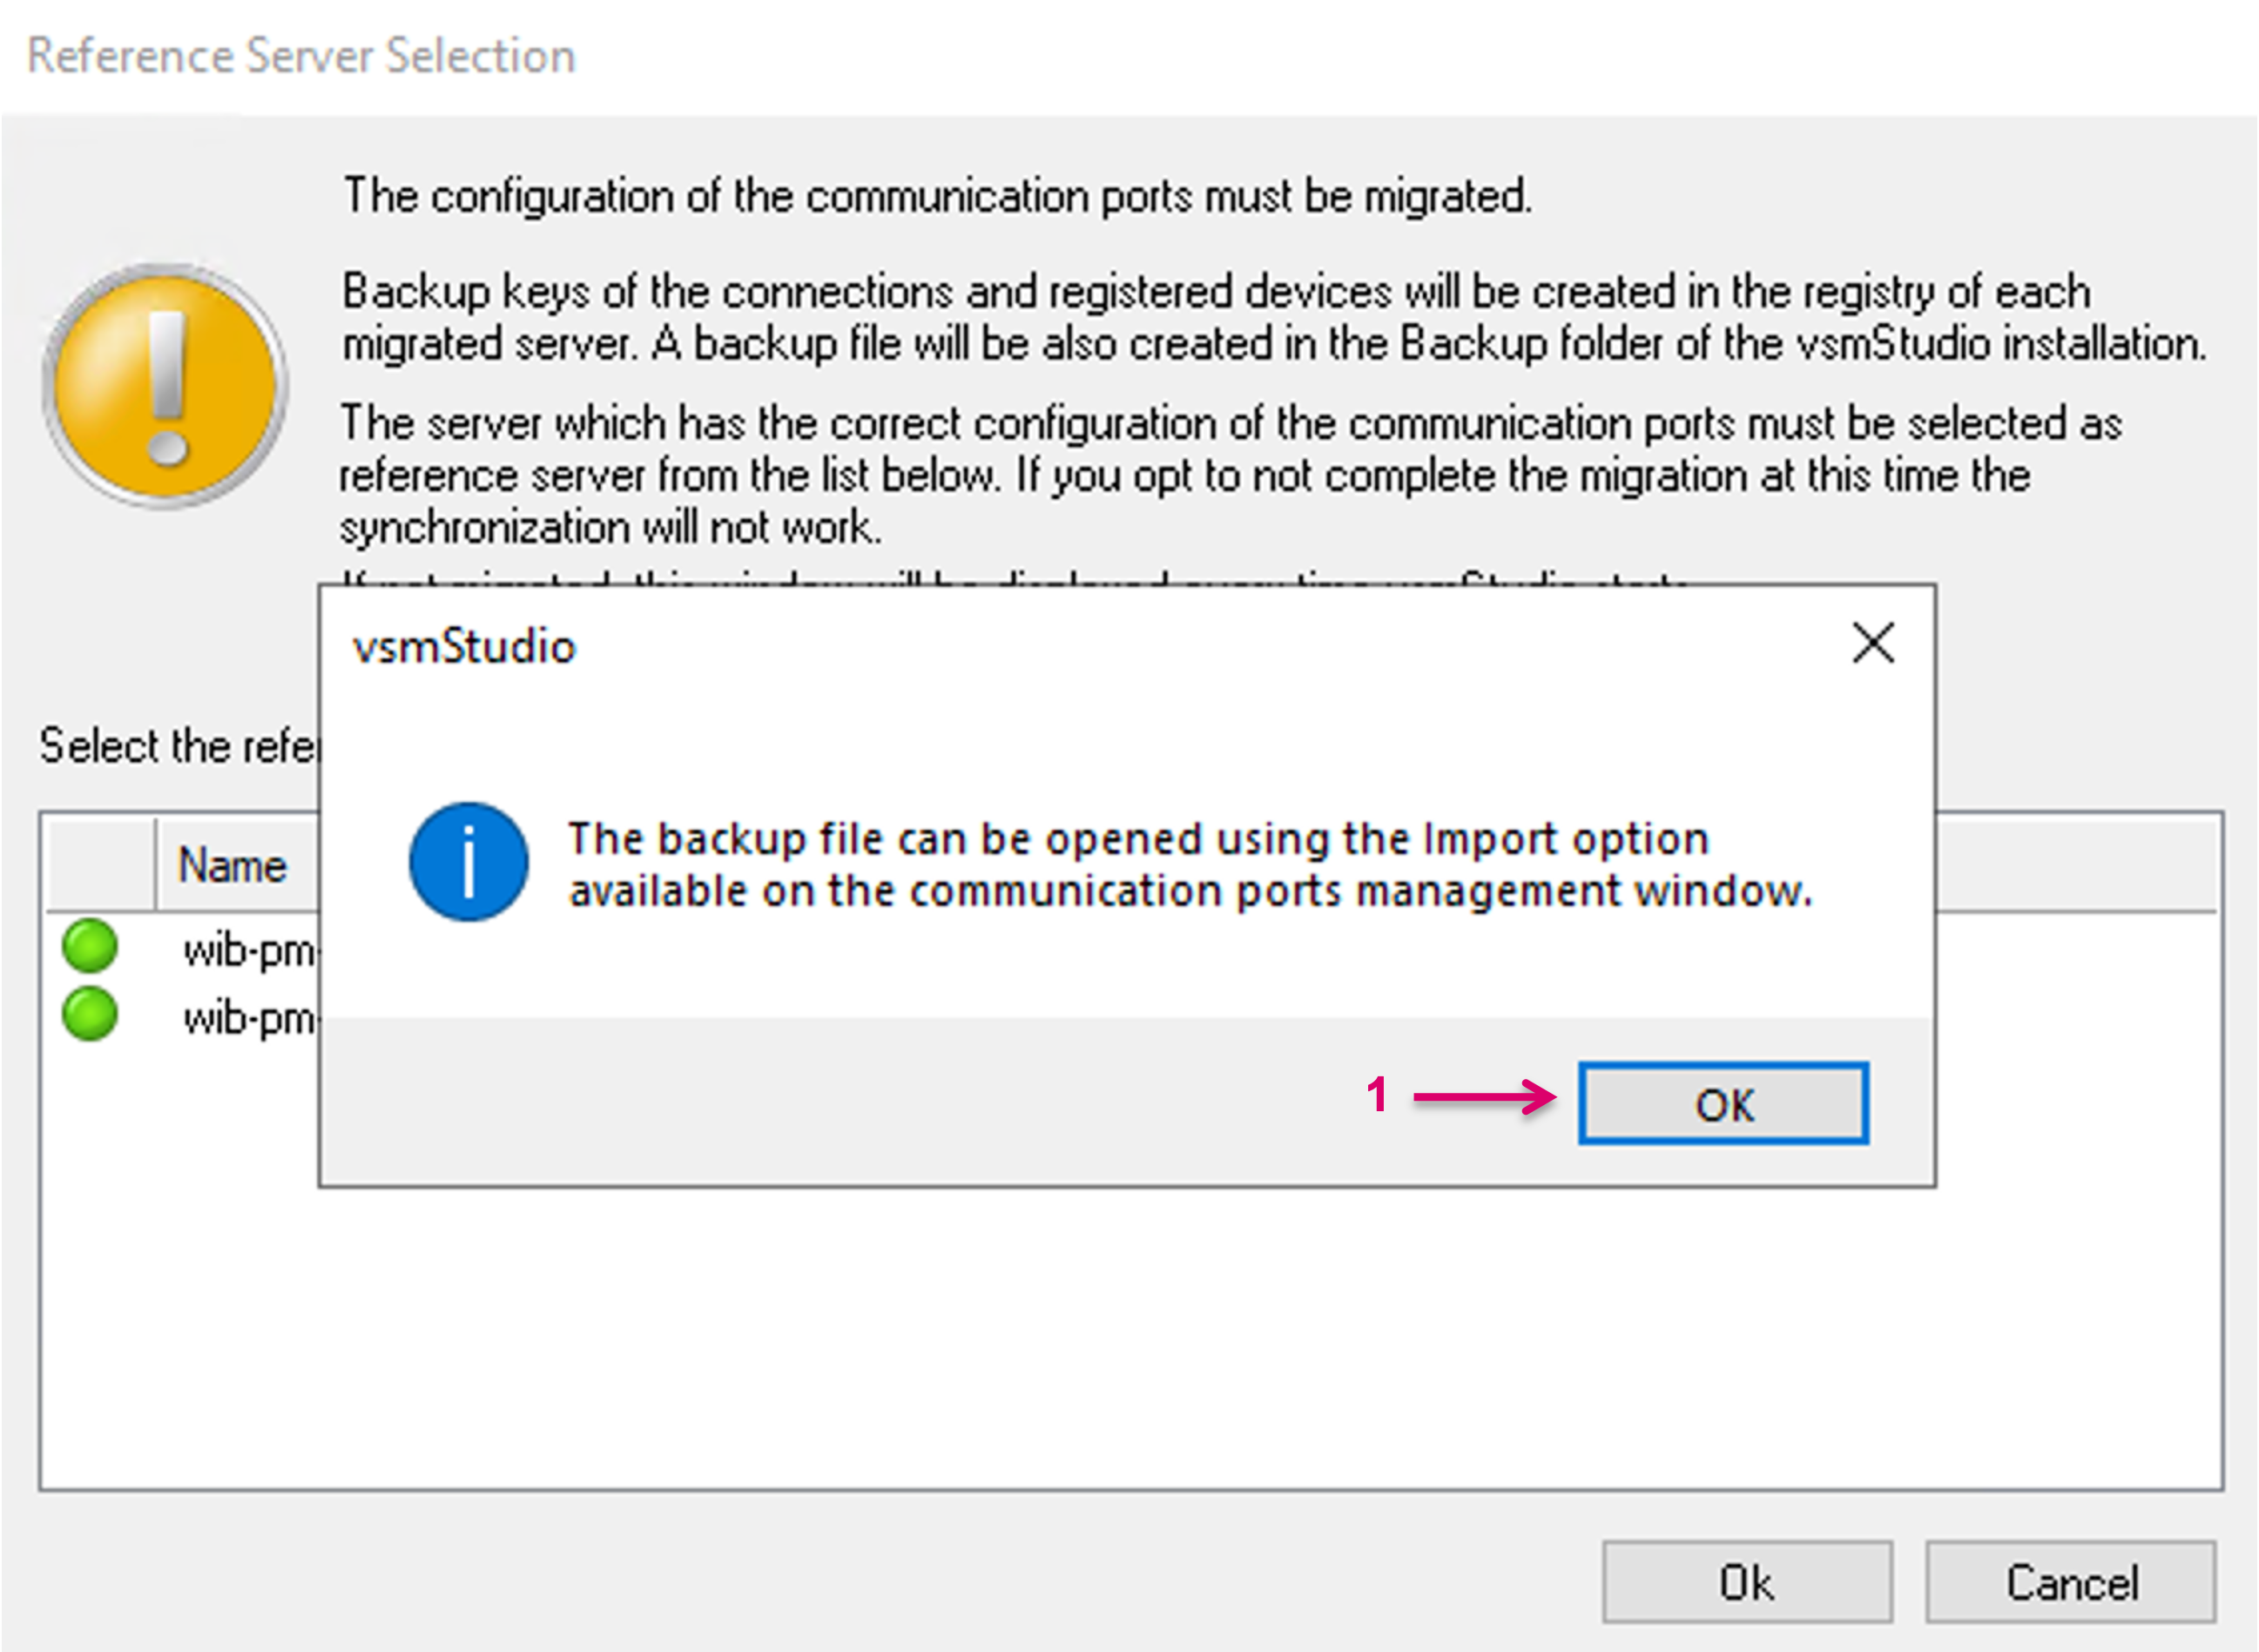Select the second wib-pm server entry
The height and width of the screenshot is (1652, 2259).
coord(248,1018)
